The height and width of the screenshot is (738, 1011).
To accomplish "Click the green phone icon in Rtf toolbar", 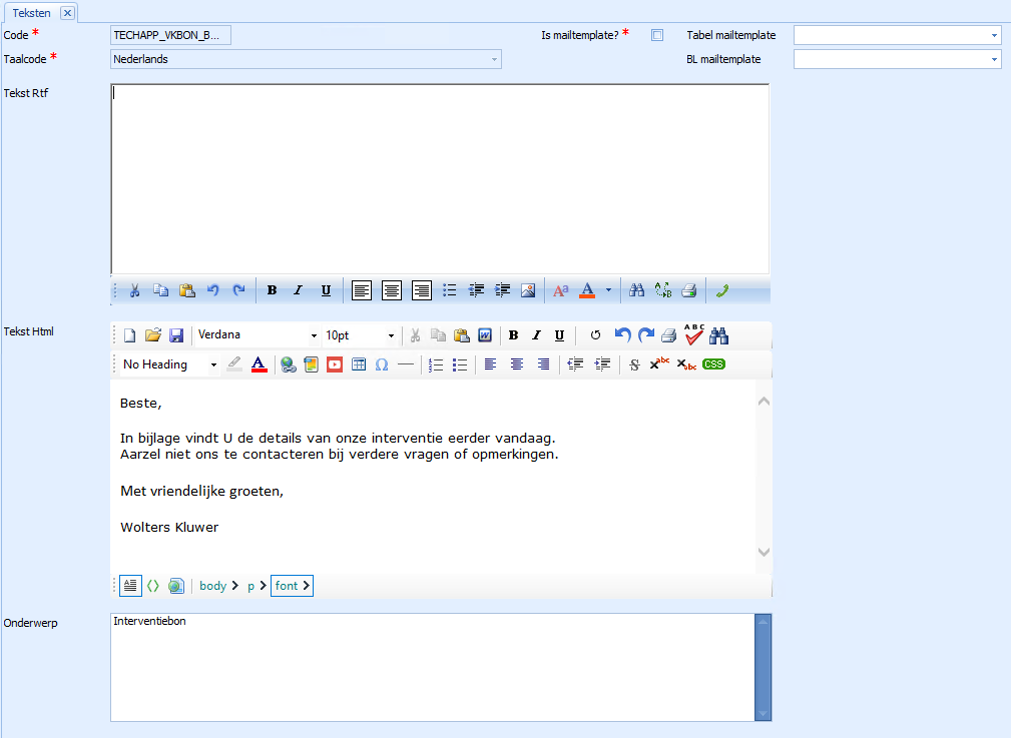I will (x=721, y=291).
